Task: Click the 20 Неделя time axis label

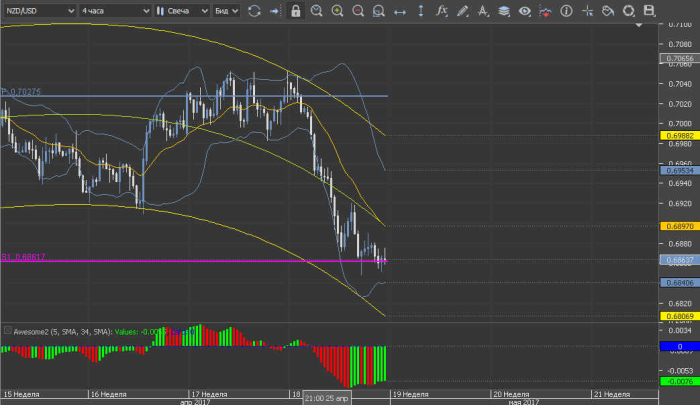Action: pos(511,394)
